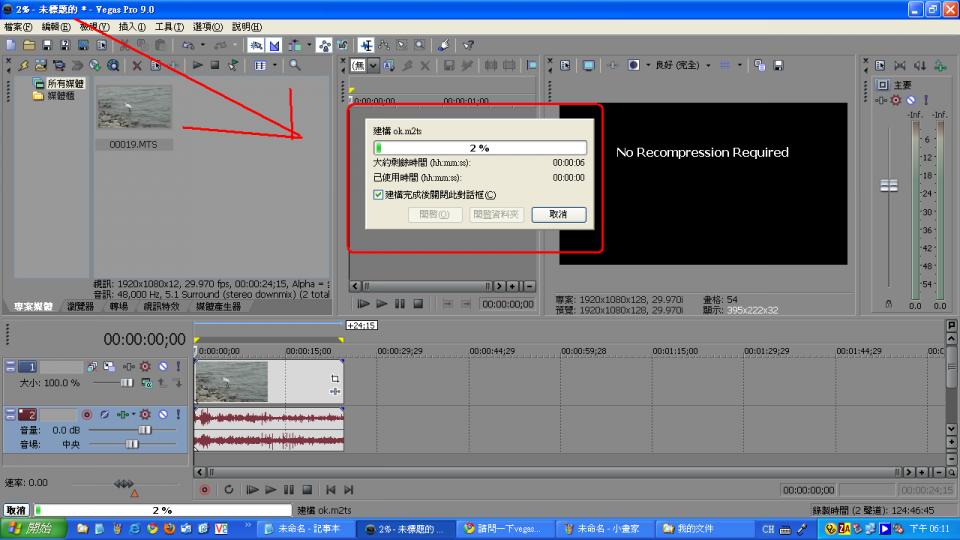This screenshot has width=960, height=540.
Task: Expand the trimmer history (無) dropdown
Action: pos(373,65)
